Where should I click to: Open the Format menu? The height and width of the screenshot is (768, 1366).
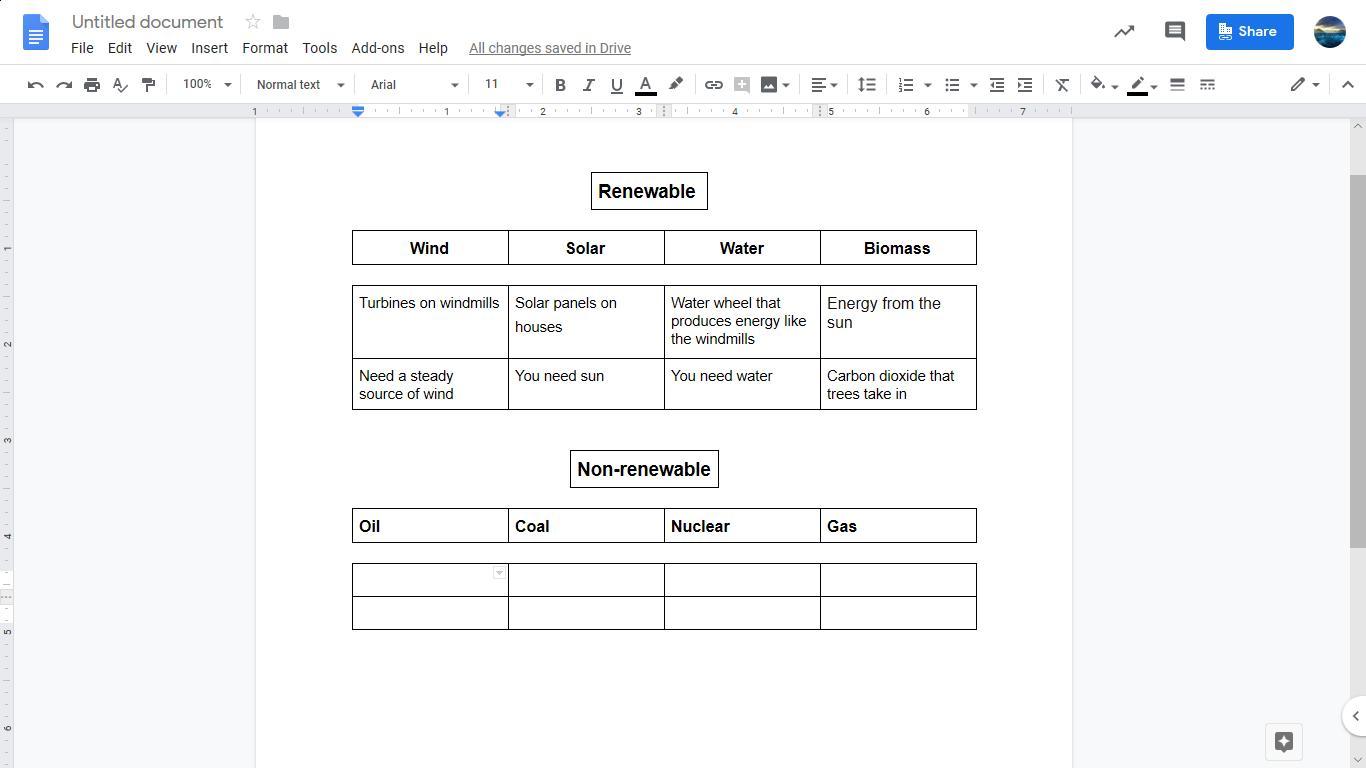tap(265, 48)
